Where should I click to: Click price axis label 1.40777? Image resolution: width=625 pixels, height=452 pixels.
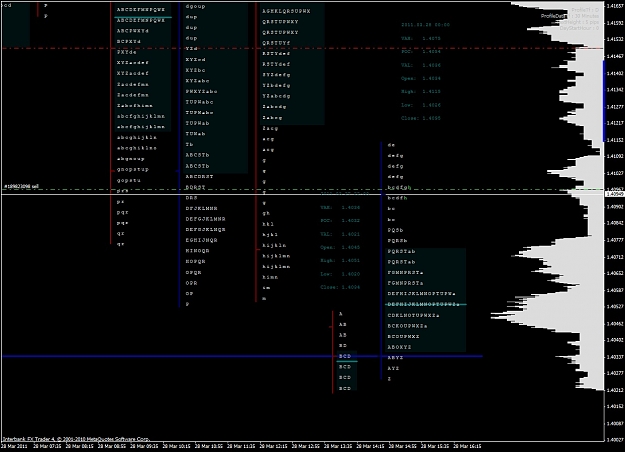tap(615, 240)
